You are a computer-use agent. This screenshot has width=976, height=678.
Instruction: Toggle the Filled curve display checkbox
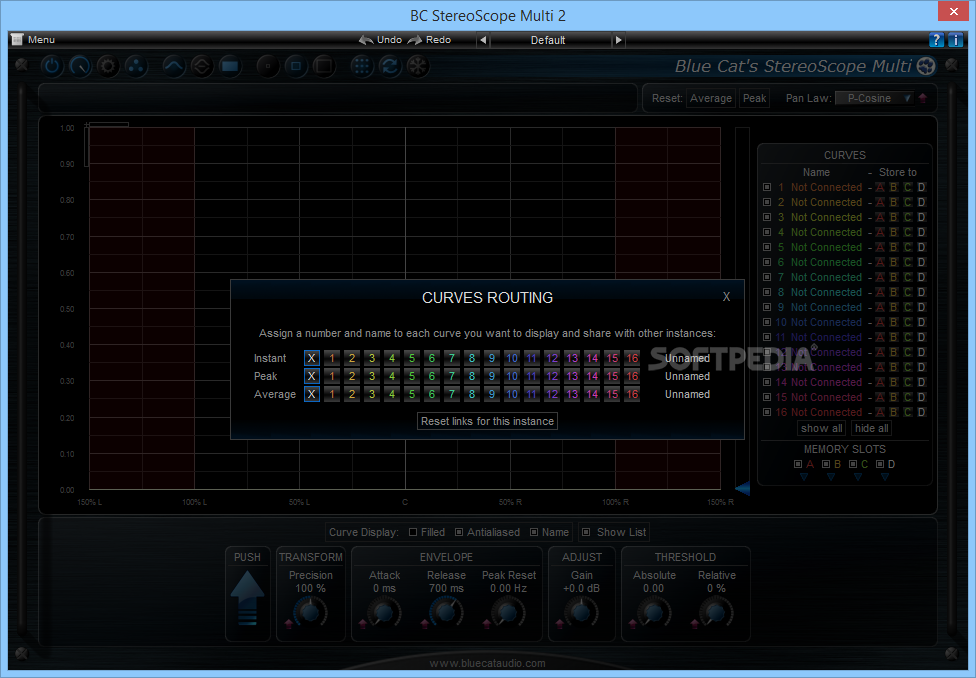coord(413,532)
